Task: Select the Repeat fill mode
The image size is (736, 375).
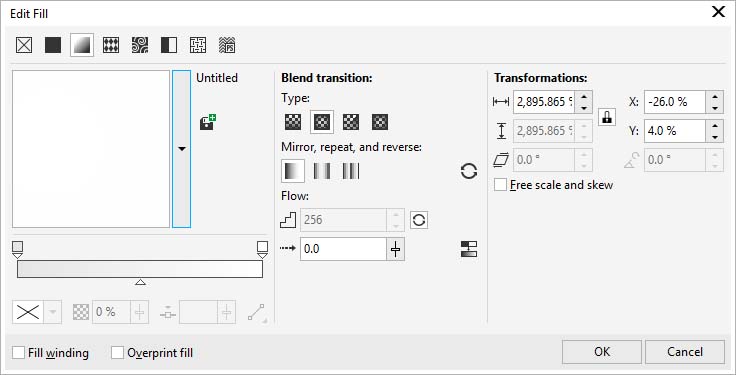Action: tap(351, 171)
